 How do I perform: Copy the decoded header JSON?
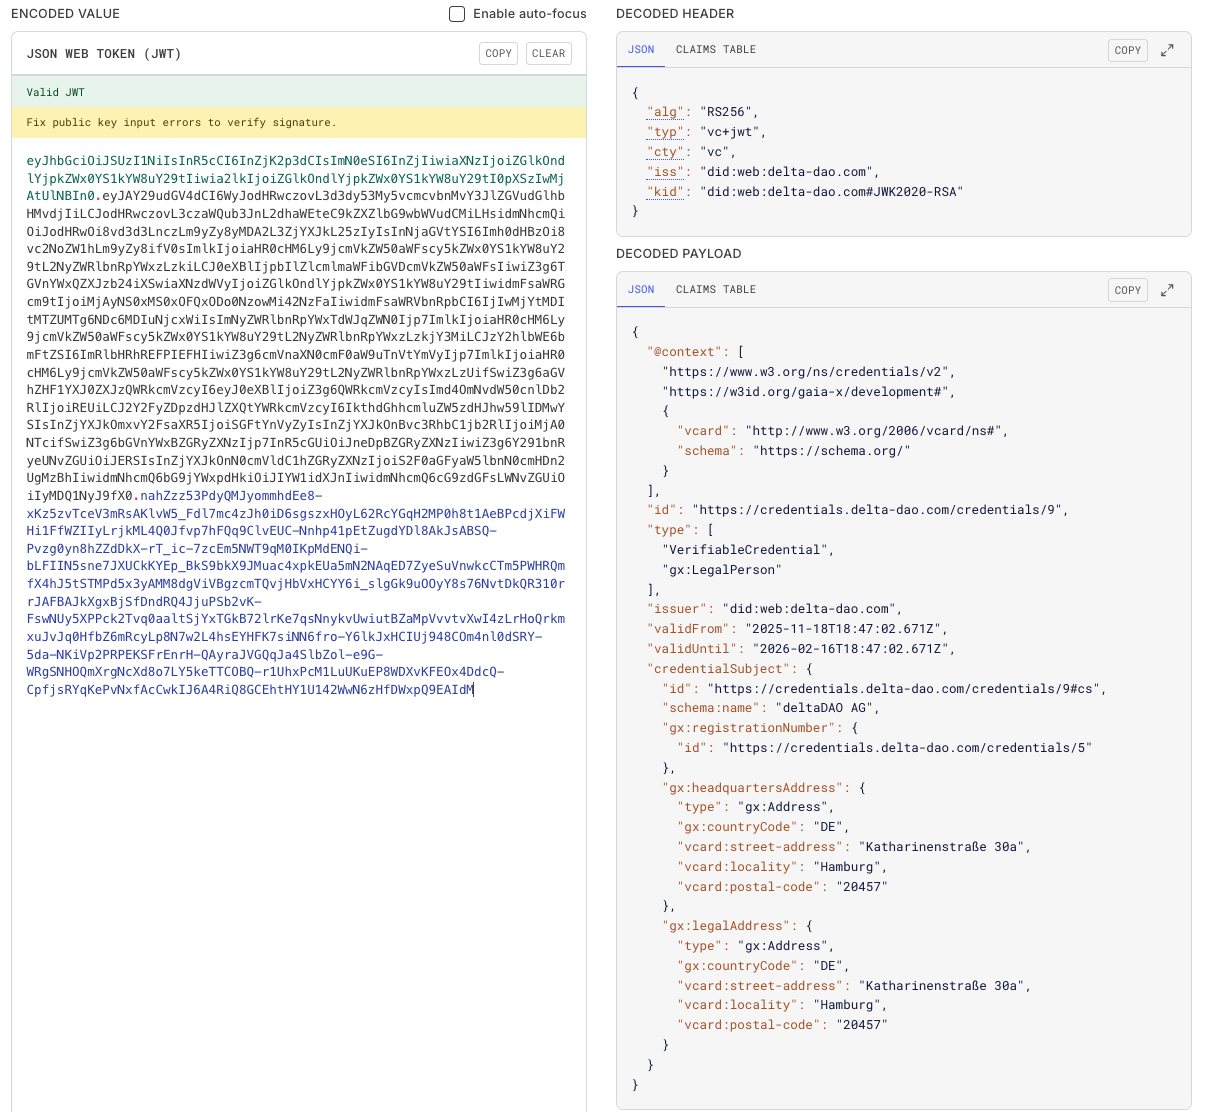pyautogui.click(x=1127, y=50)
